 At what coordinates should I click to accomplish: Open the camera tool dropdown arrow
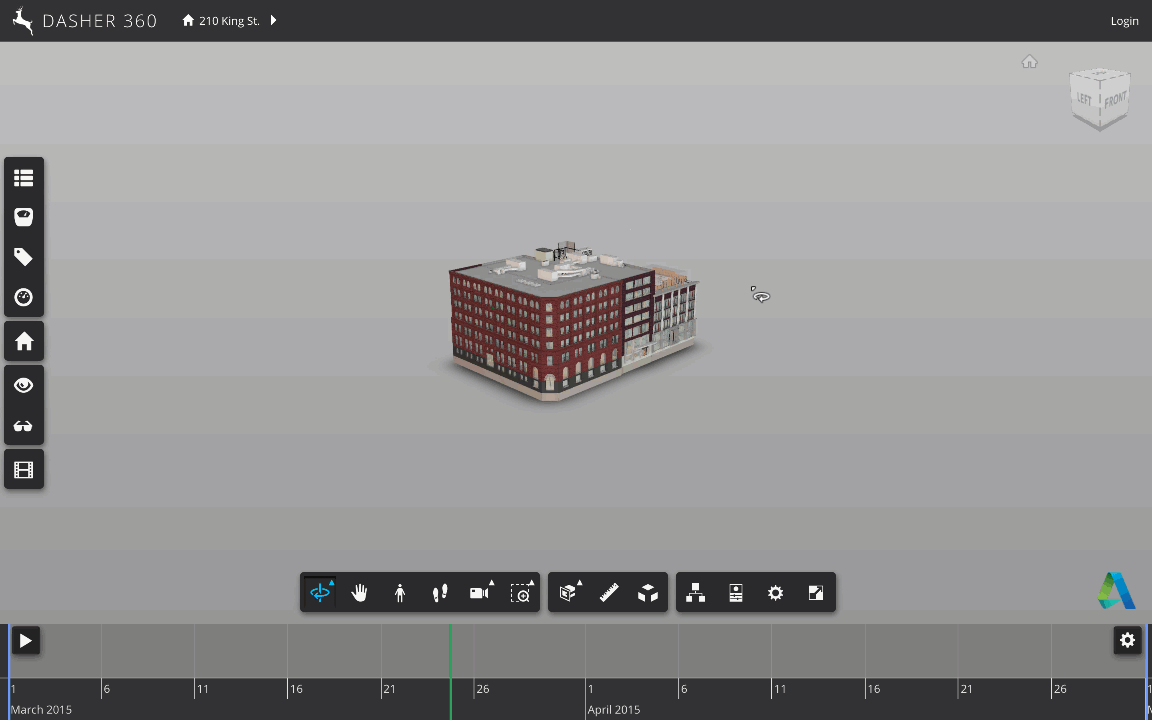(x=490, y=581)
